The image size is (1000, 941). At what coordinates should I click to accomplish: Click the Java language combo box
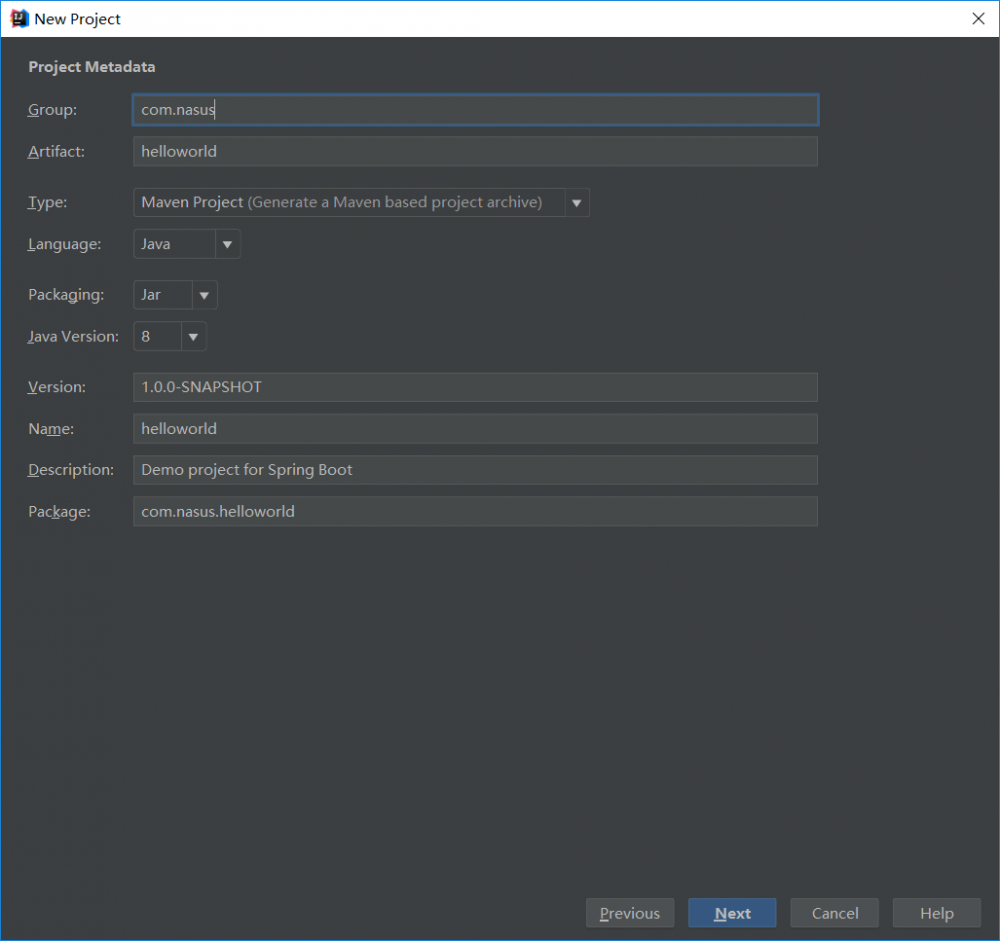pyautogui.click(x=174, y=244)
